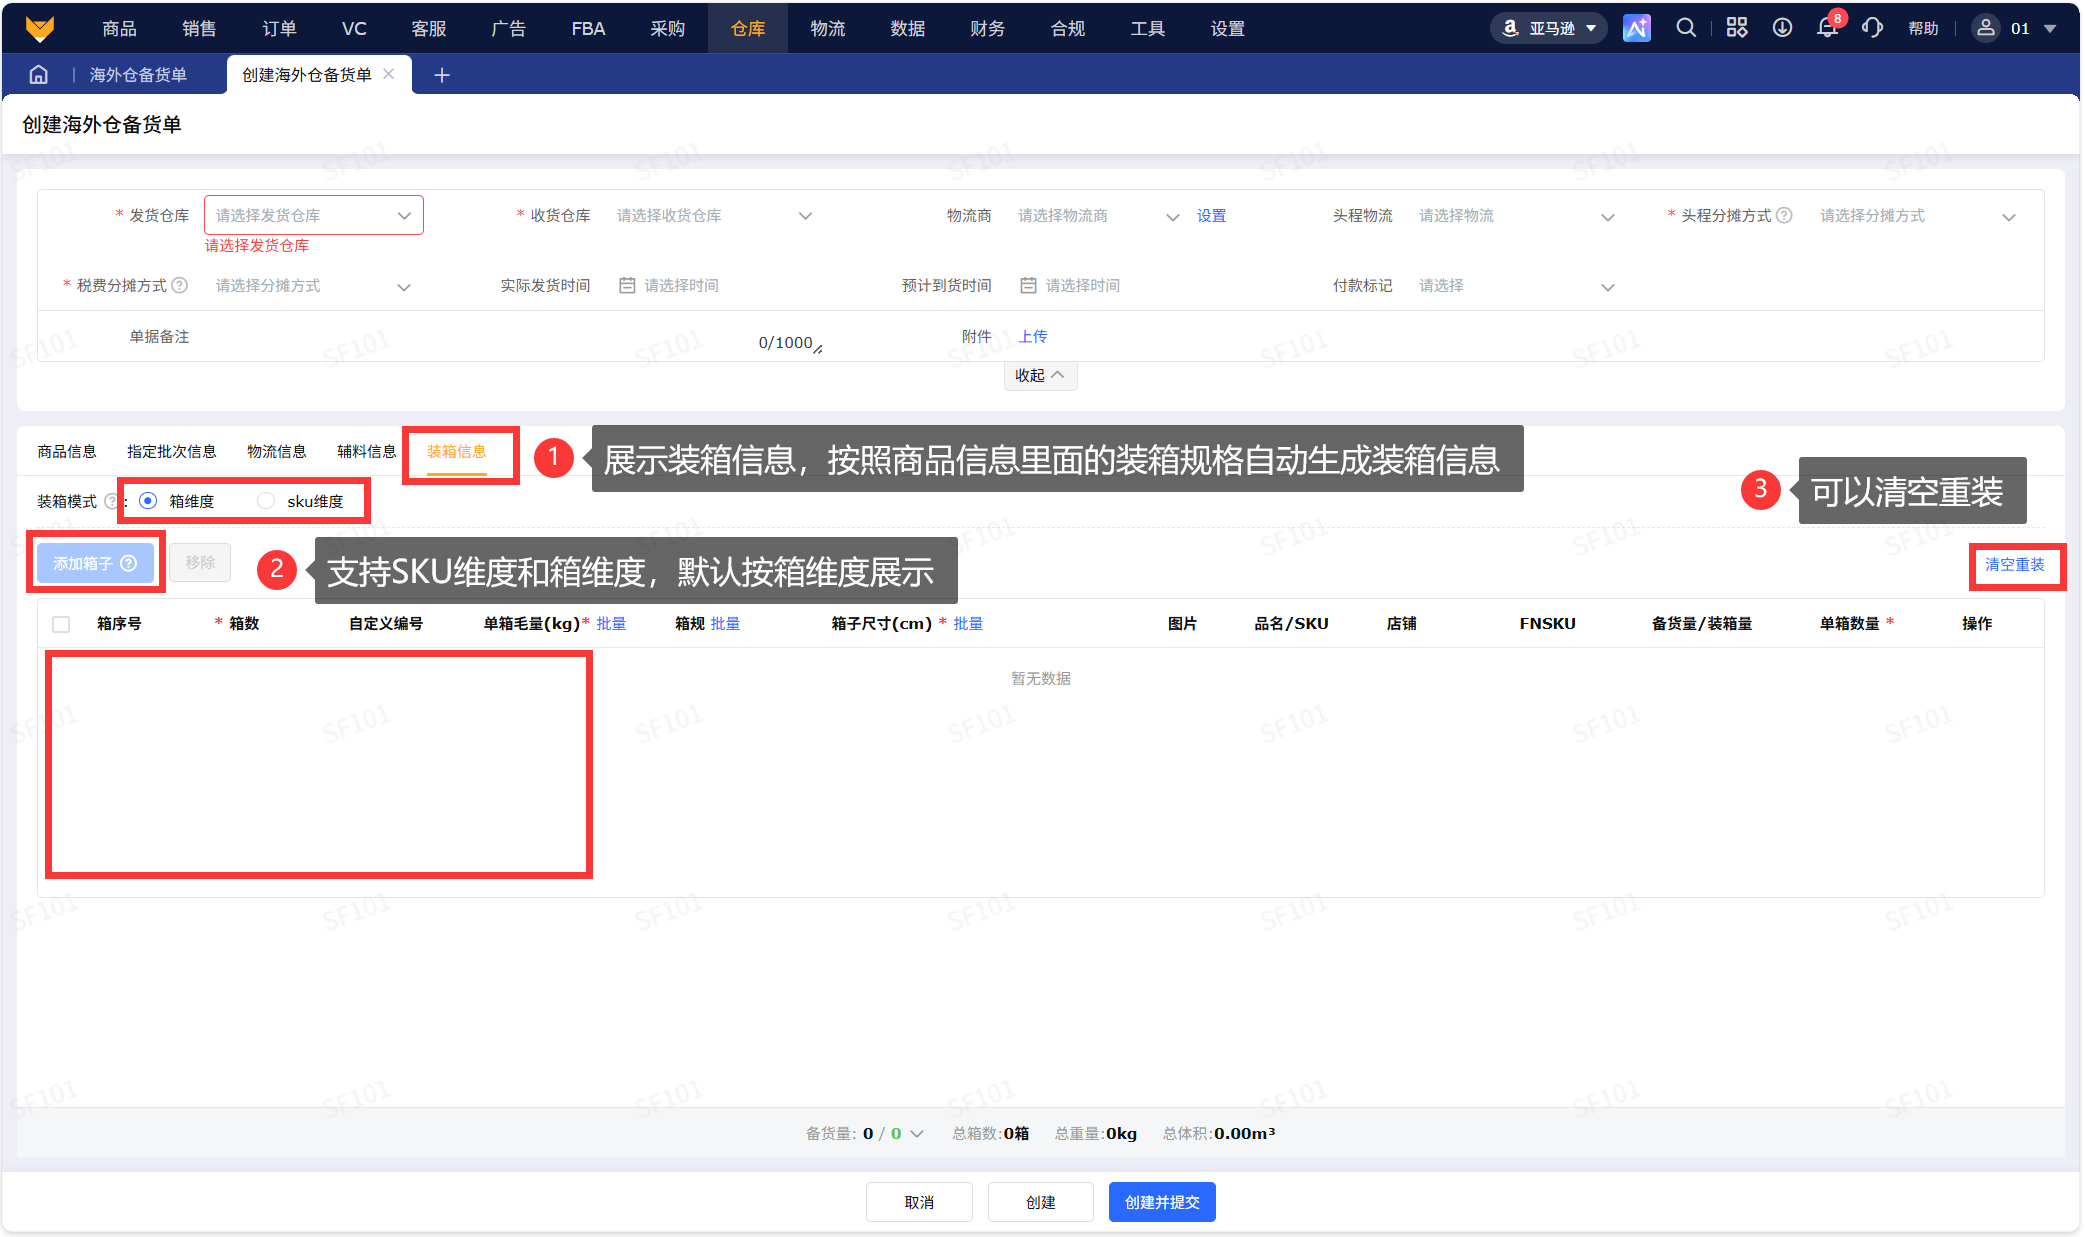Show help icon next to 装箱模式
Screen dimensions: 2085x1237
pos(111,501)
